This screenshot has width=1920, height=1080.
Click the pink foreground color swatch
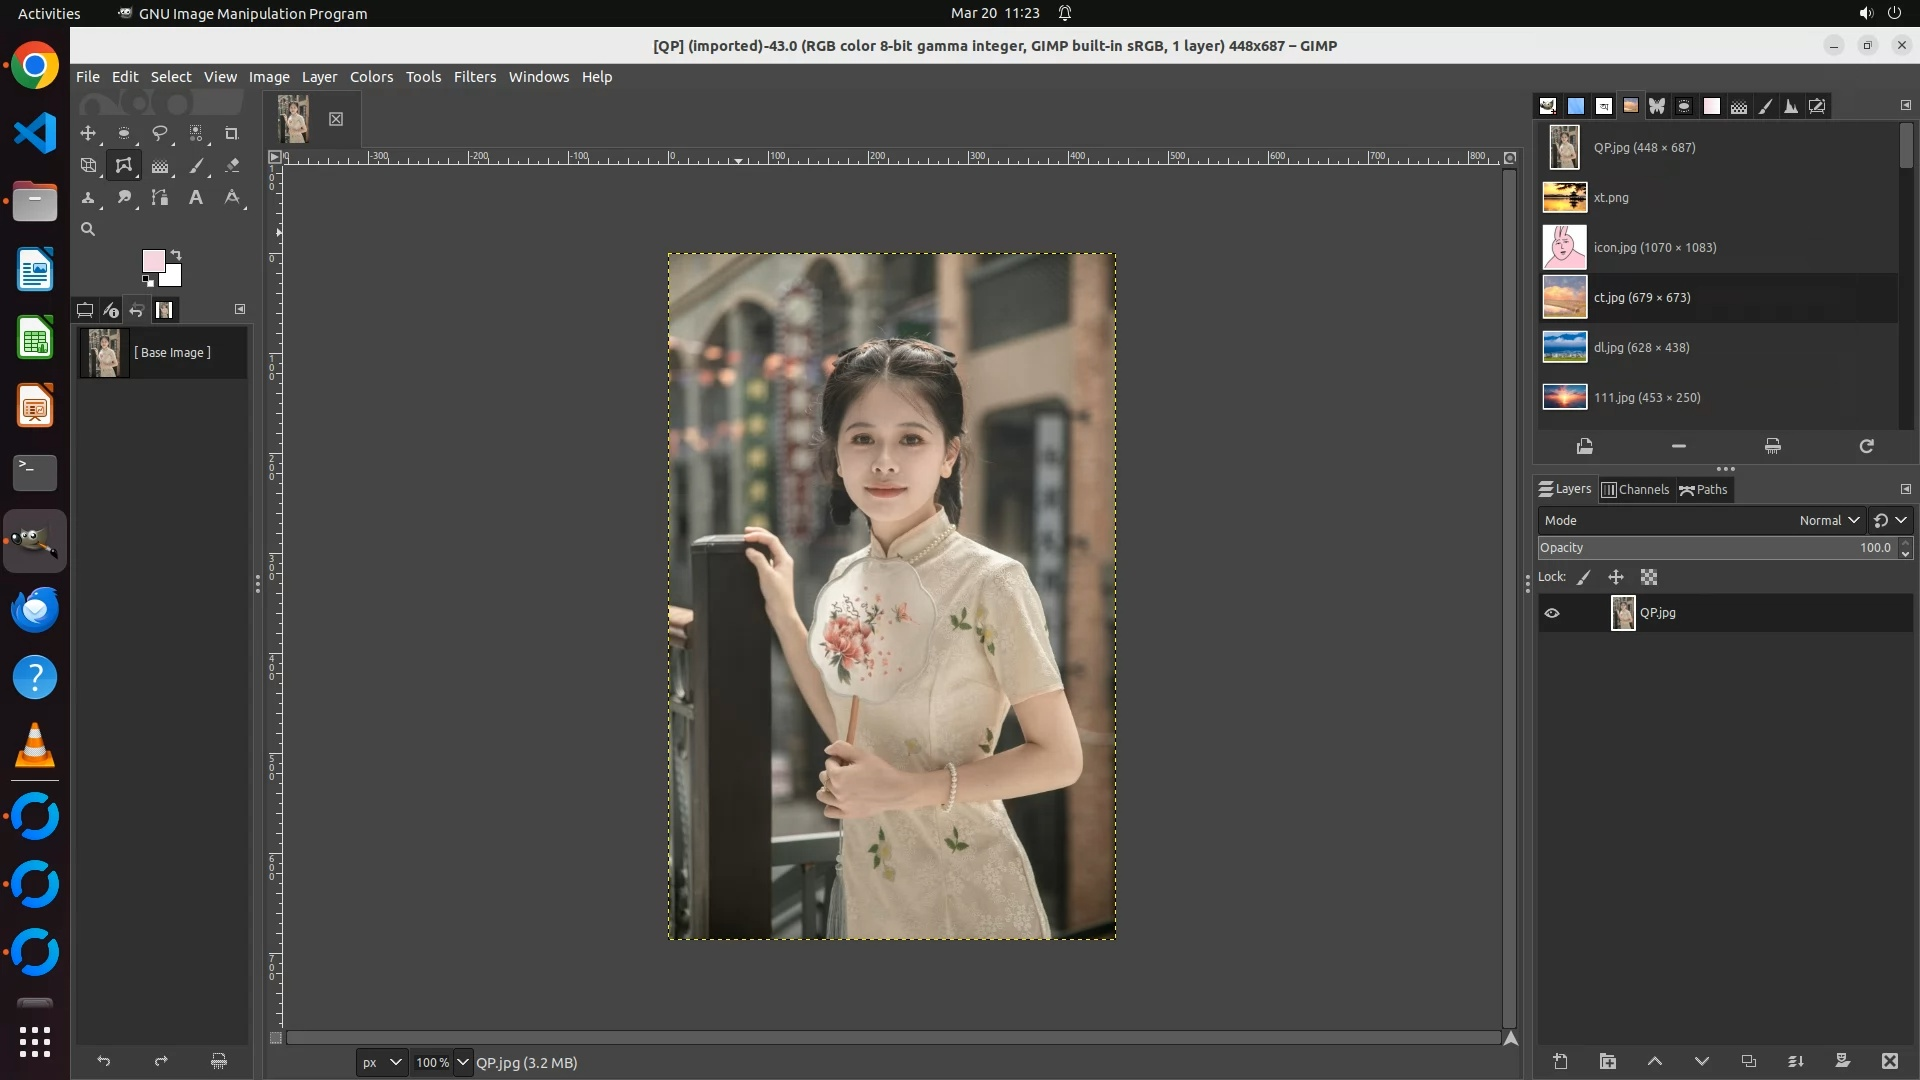coord(153,261)
